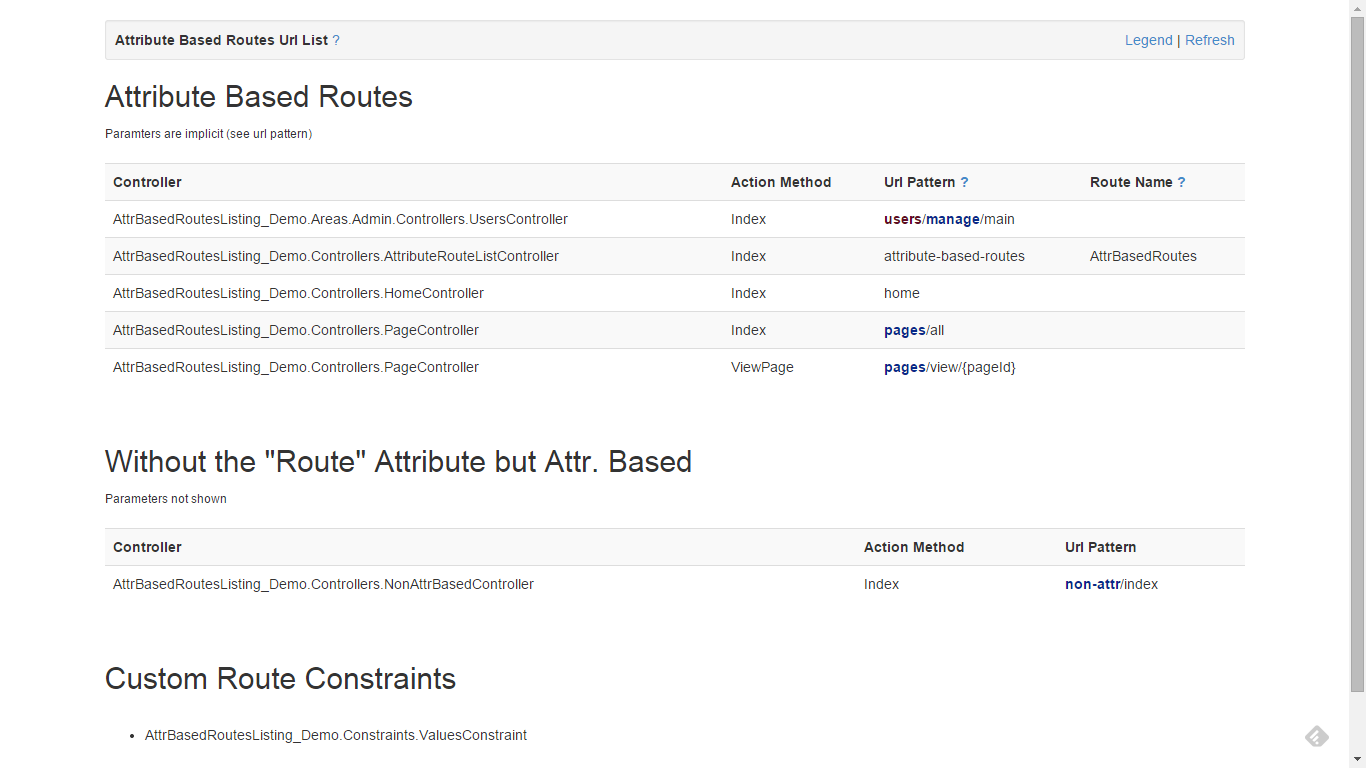1366x768 pixels.
Task: Click the question mark next to Route Name
Action: tap(1181, 182)
